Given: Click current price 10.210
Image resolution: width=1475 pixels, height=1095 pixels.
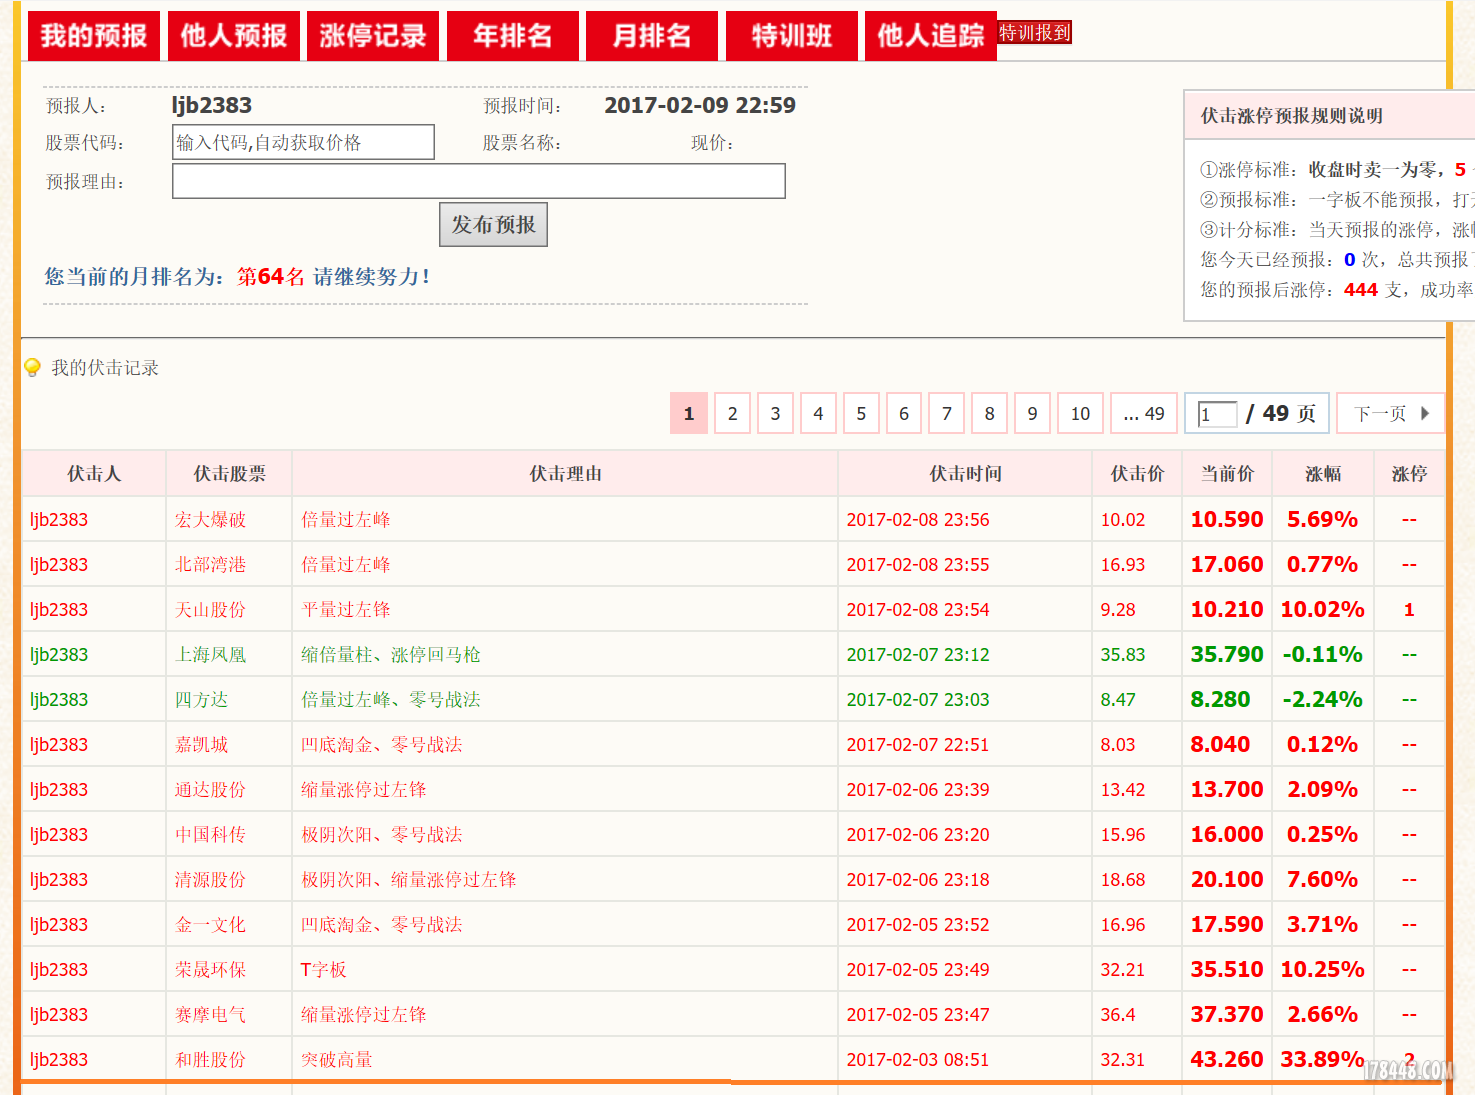Looking at the screenshot, I should coord(1227,609).
